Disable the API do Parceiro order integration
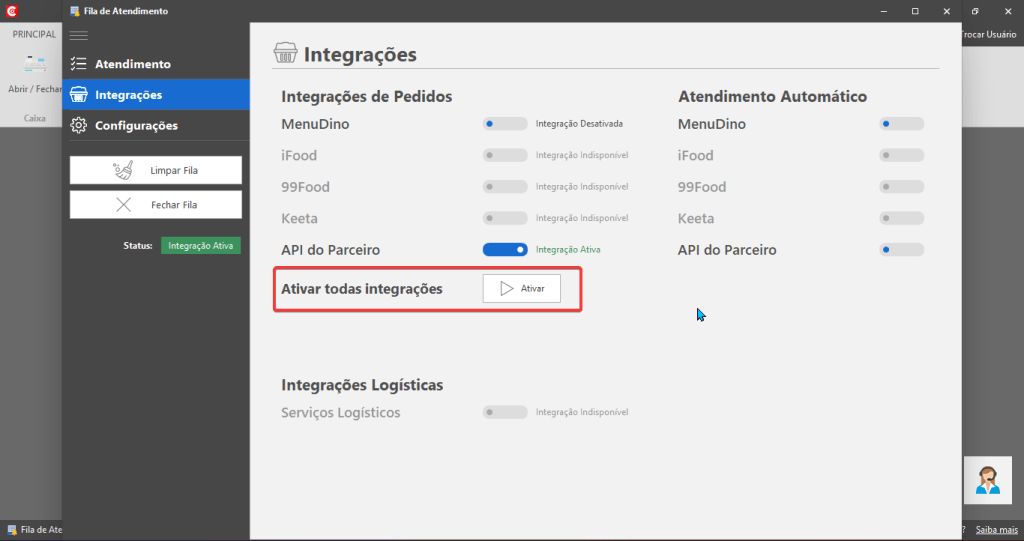Image resolution: width=1024 pixels, height=541 pixels. 505,250
